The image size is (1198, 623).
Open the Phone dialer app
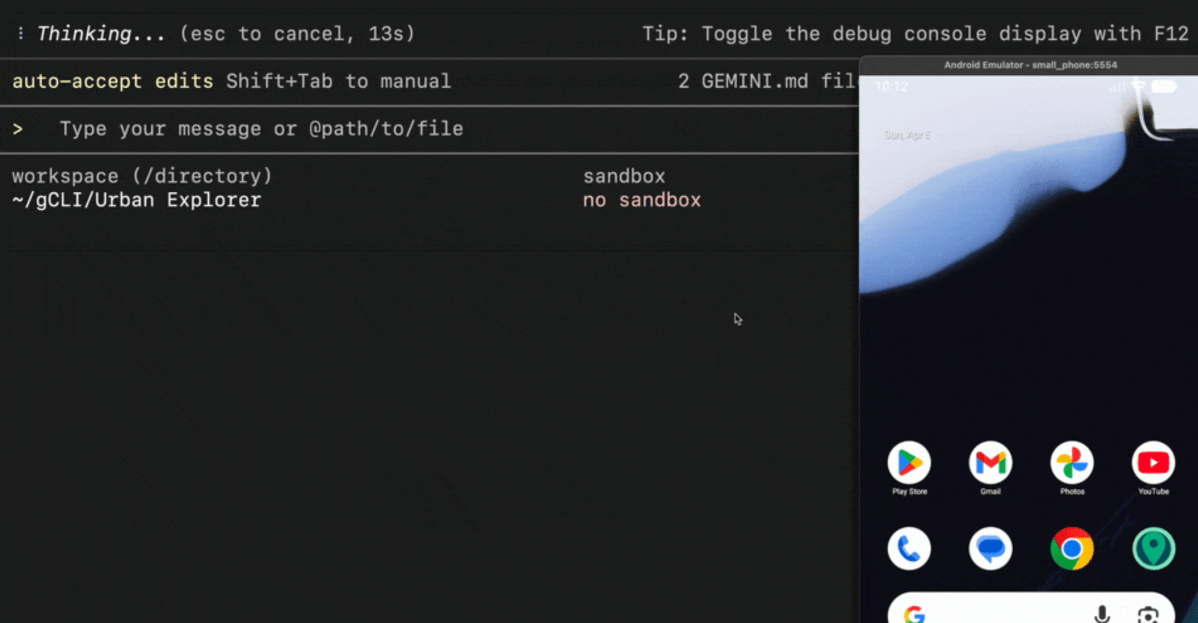(x=909, y=549)
